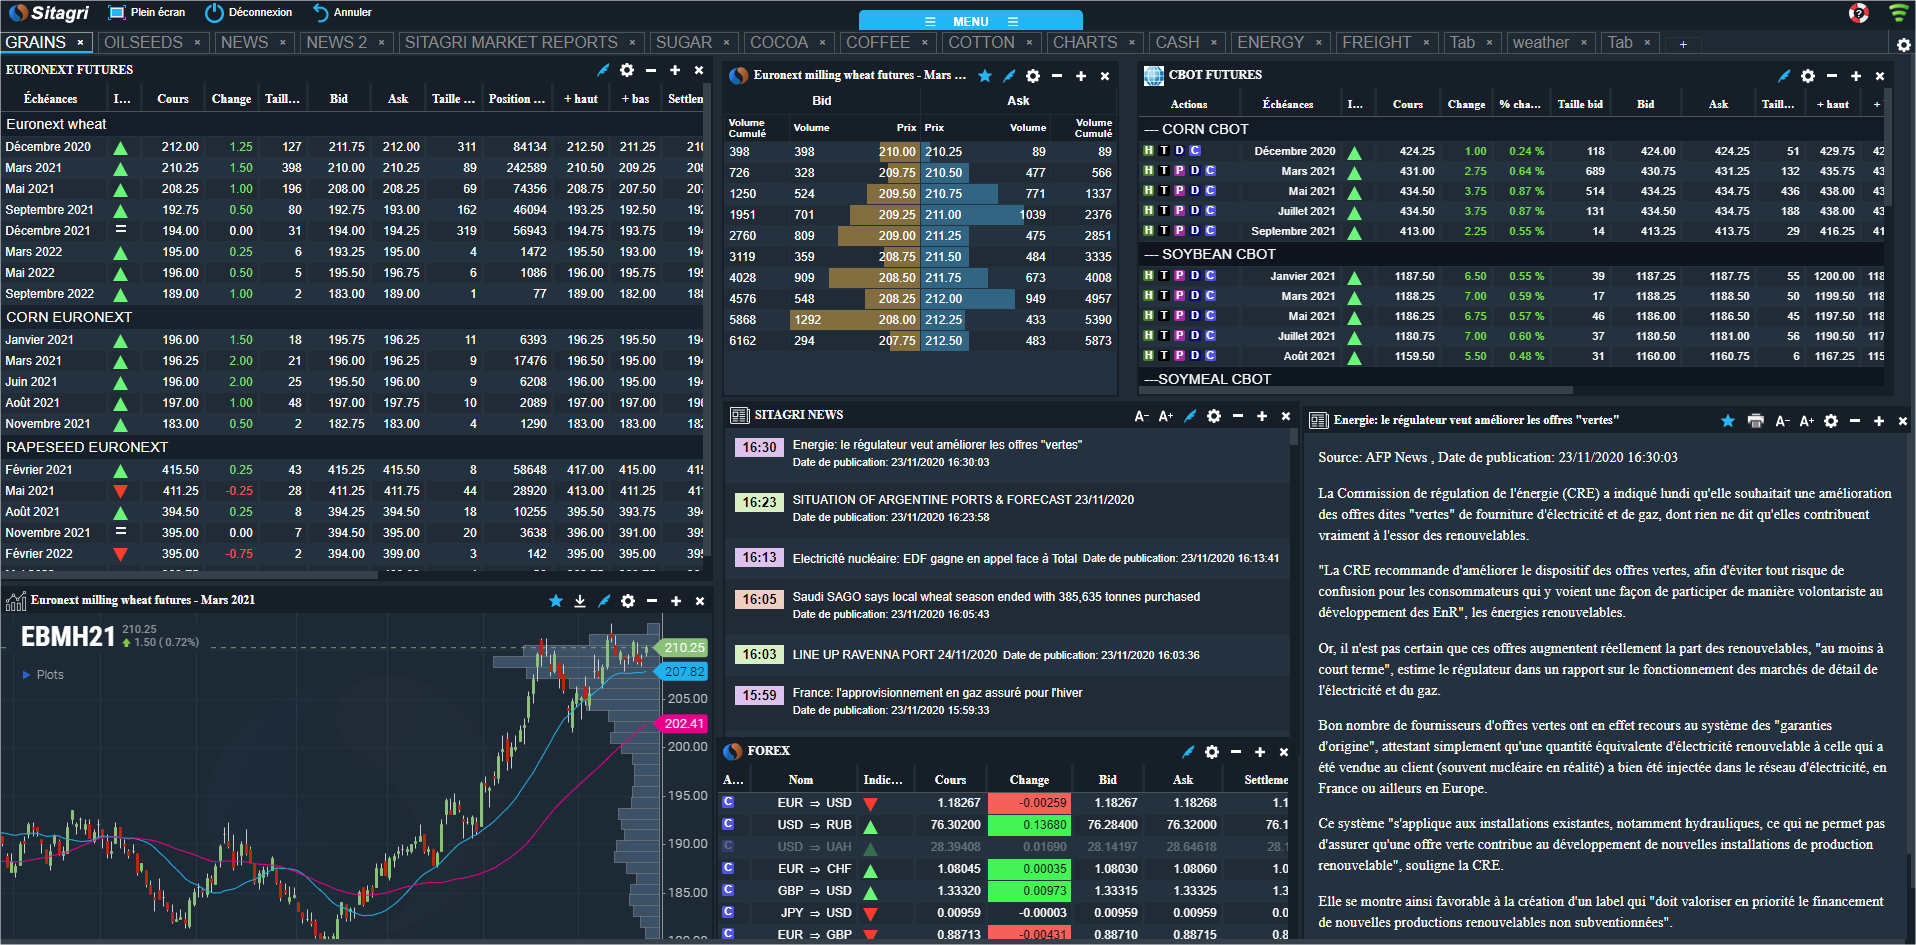Open settings gear in the chart panel
1916x945 pixels.
pyautogui.click(x=628, y=601)
